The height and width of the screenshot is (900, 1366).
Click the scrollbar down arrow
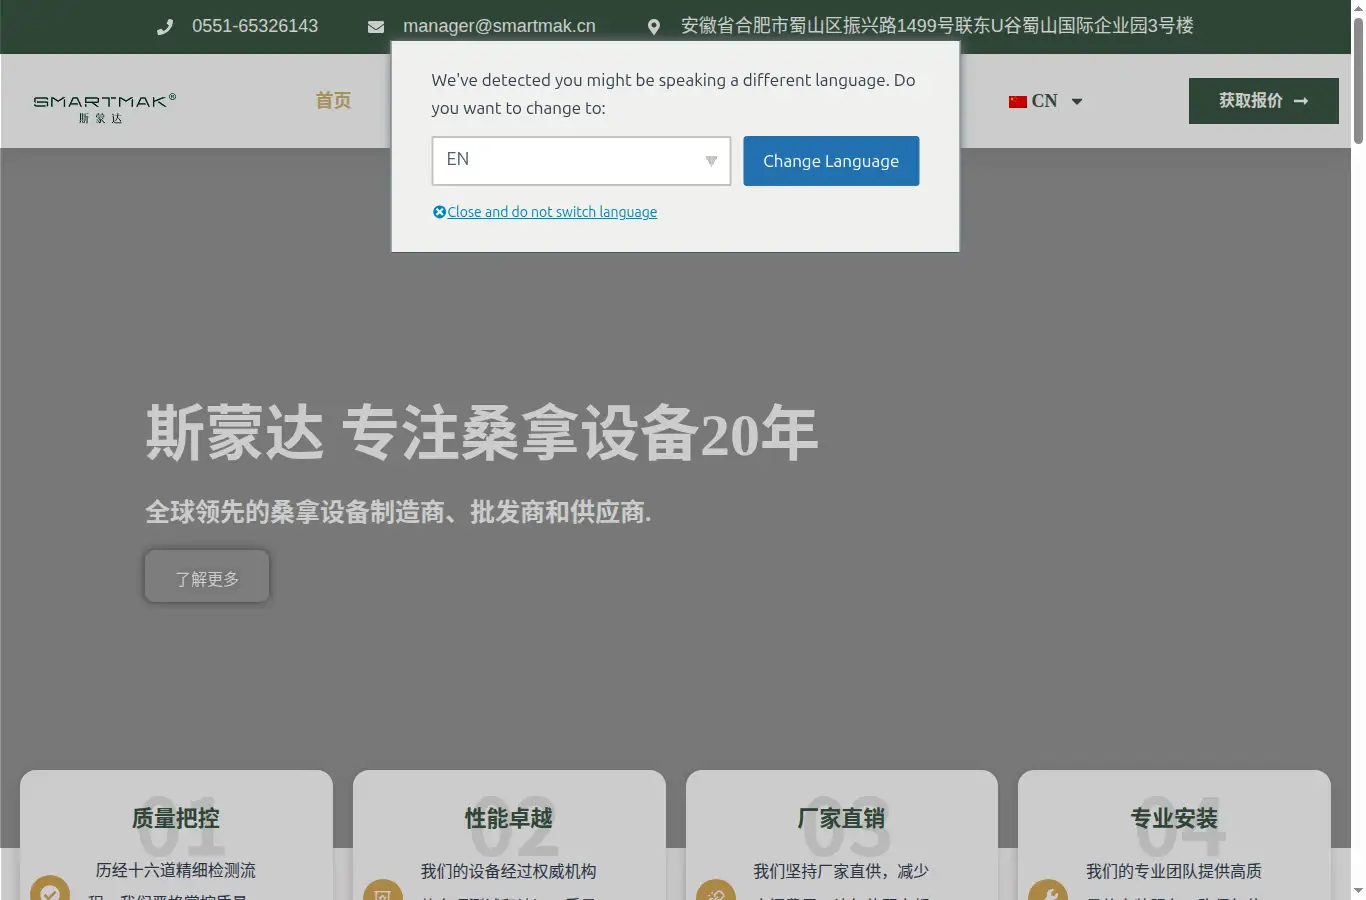(1358, 891)
